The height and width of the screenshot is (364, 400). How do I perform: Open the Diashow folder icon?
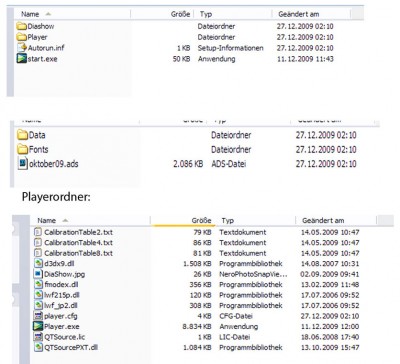22,26
